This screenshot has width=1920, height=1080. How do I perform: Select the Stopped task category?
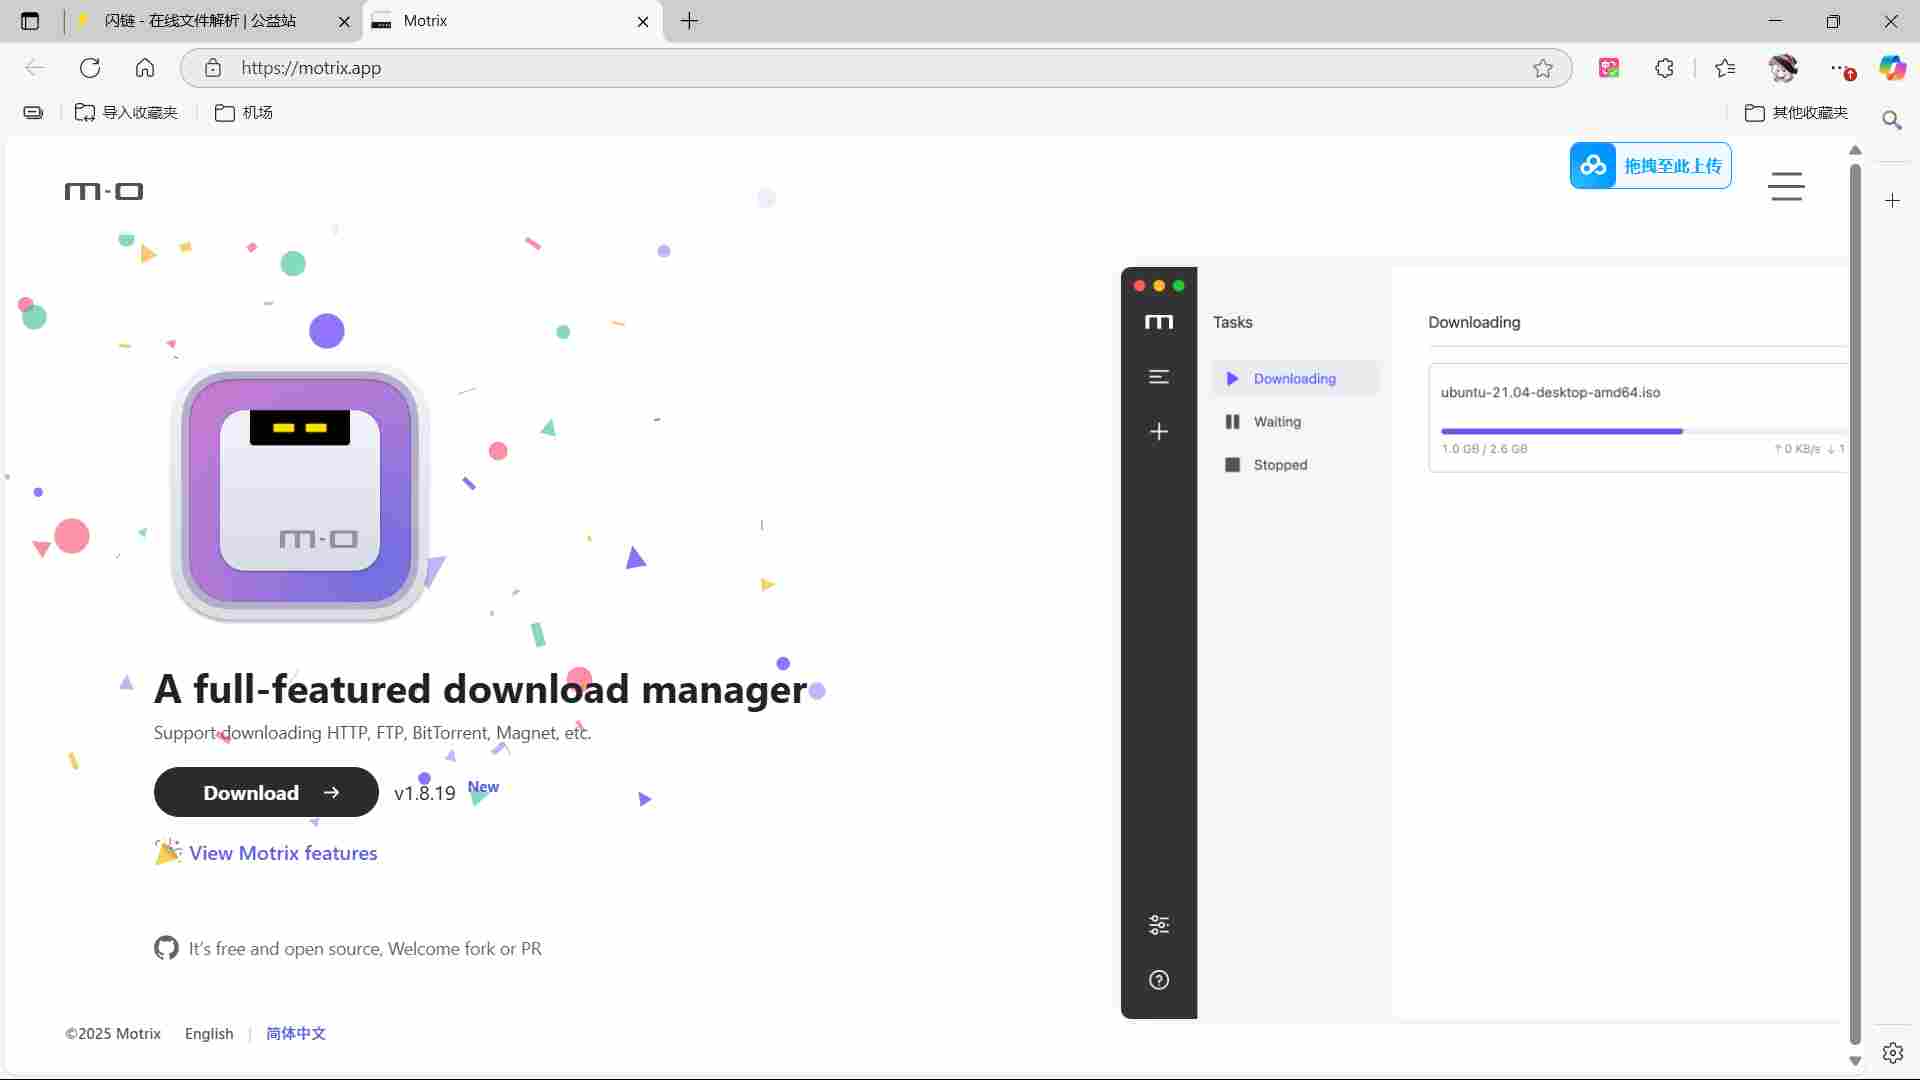click(1280, 465)
